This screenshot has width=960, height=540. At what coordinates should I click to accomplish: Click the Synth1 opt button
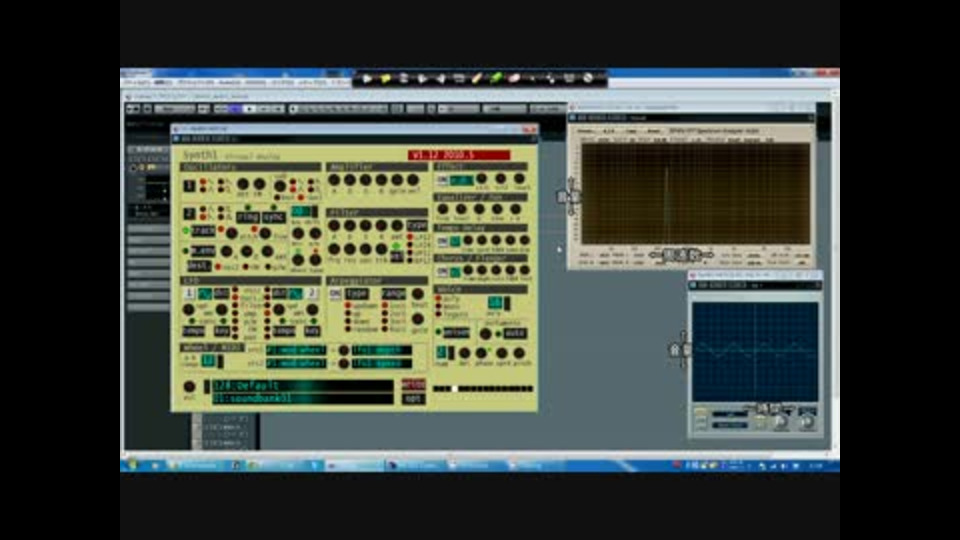(x=413, y=399)
